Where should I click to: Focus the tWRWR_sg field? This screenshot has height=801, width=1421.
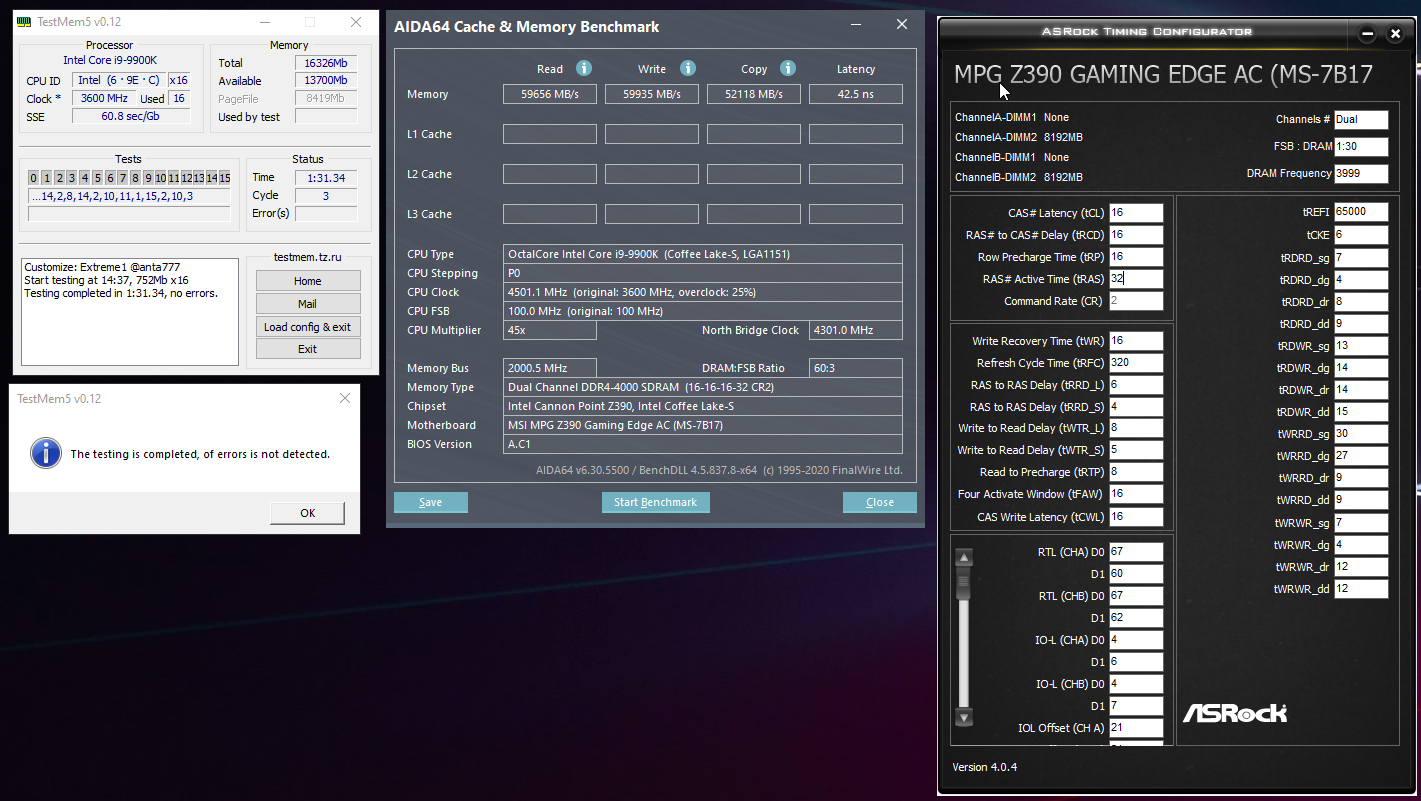[x=1361, y=523]
